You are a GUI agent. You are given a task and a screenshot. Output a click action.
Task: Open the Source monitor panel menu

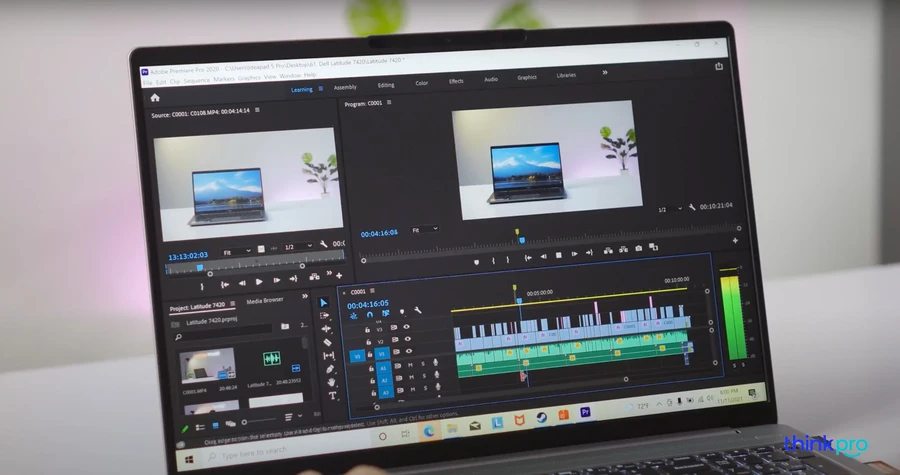[257, 110]
